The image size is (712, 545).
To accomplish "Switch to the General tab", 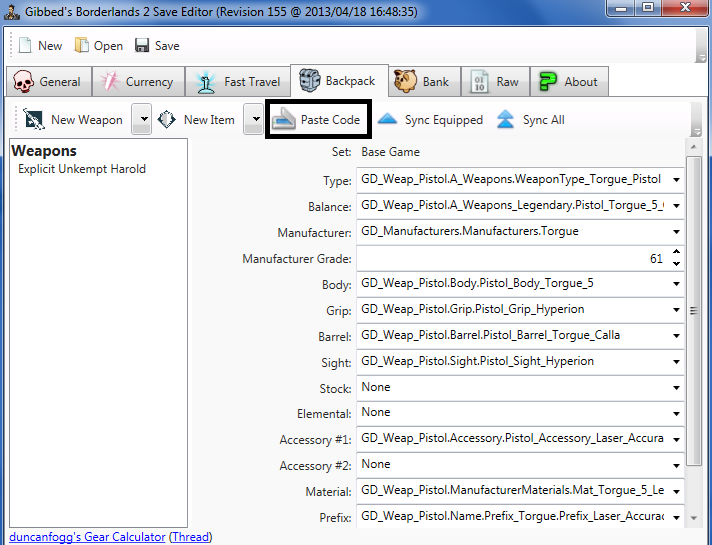I will [49, 82].
